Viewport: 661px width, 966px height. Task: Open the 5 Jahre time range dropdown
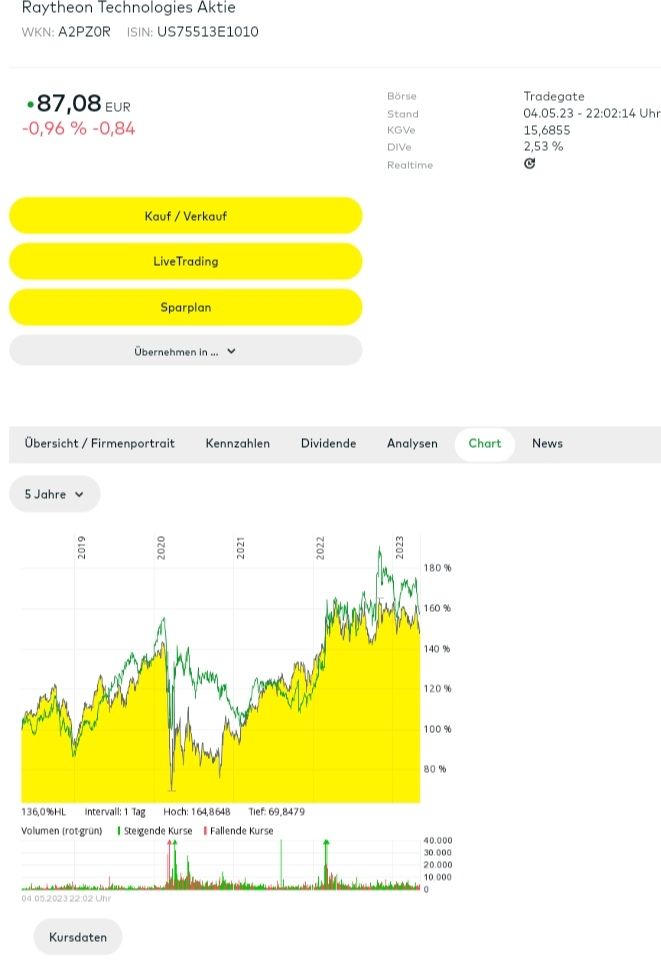55,494
